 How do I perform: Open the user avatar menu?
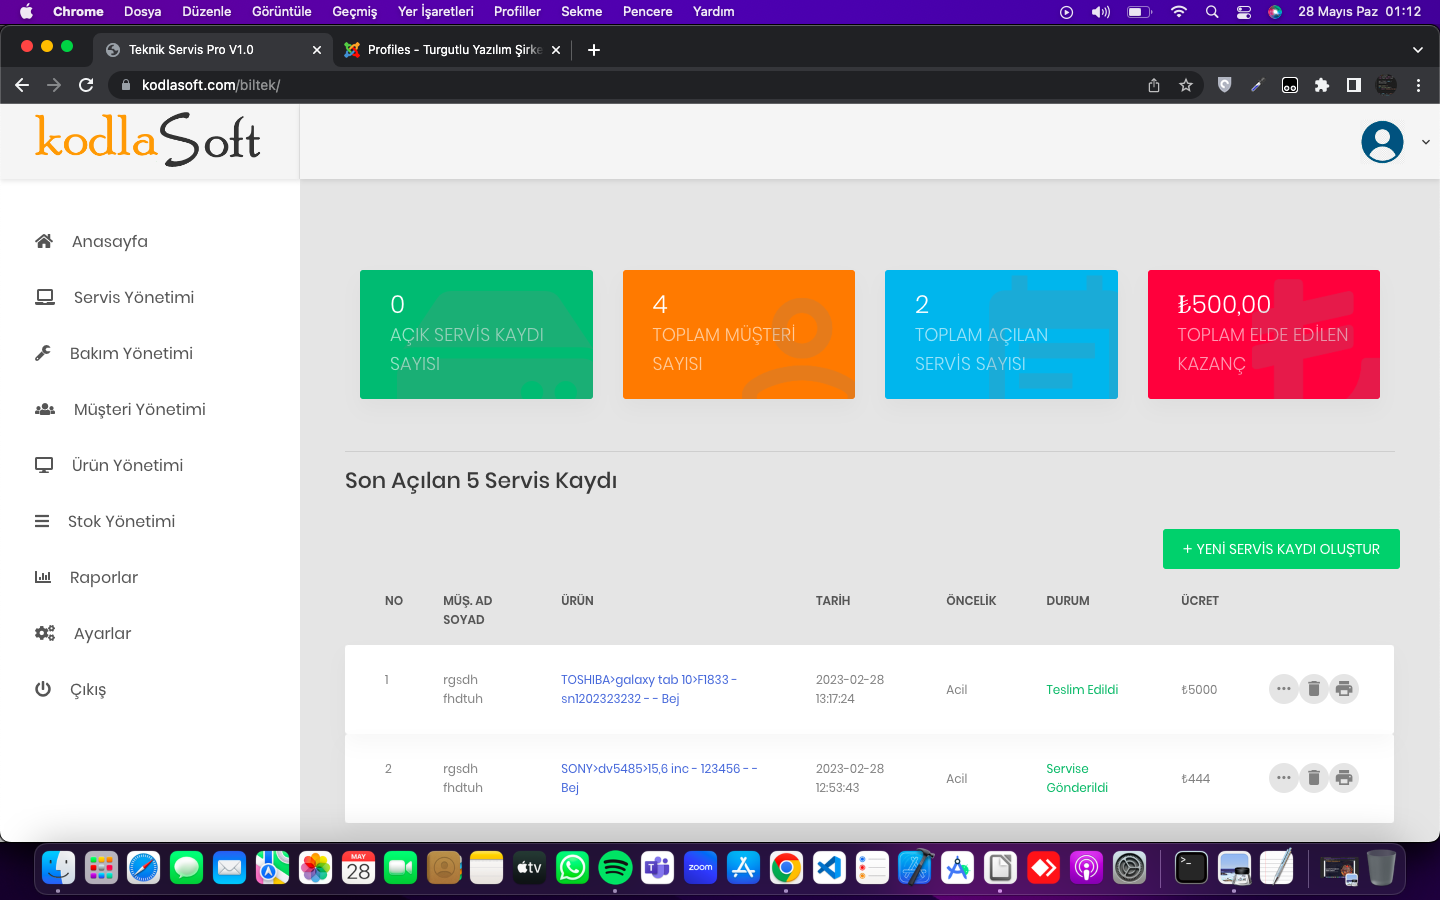click(1382, 142)
